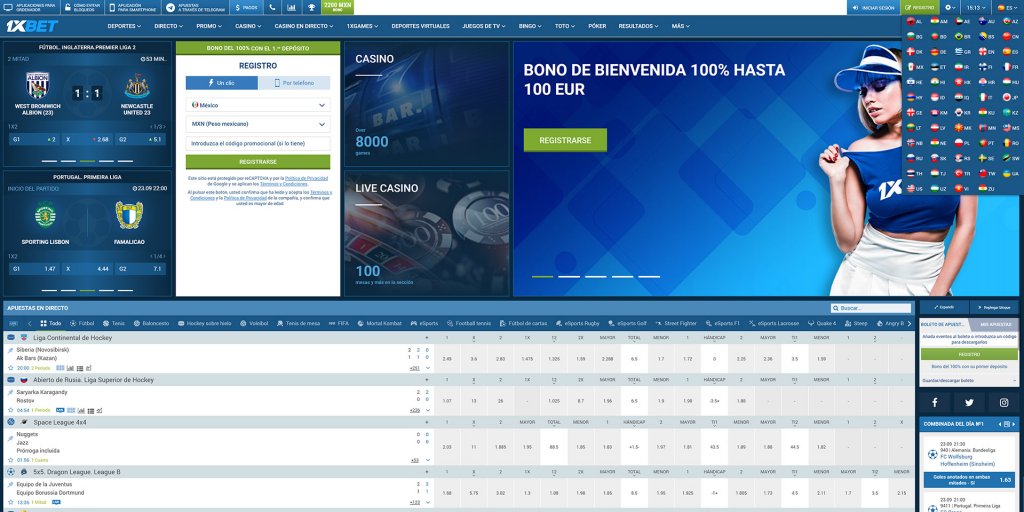Choose the EN English flag language
The height and width of the screenshot is (512, 1024).
coord(987,52)
